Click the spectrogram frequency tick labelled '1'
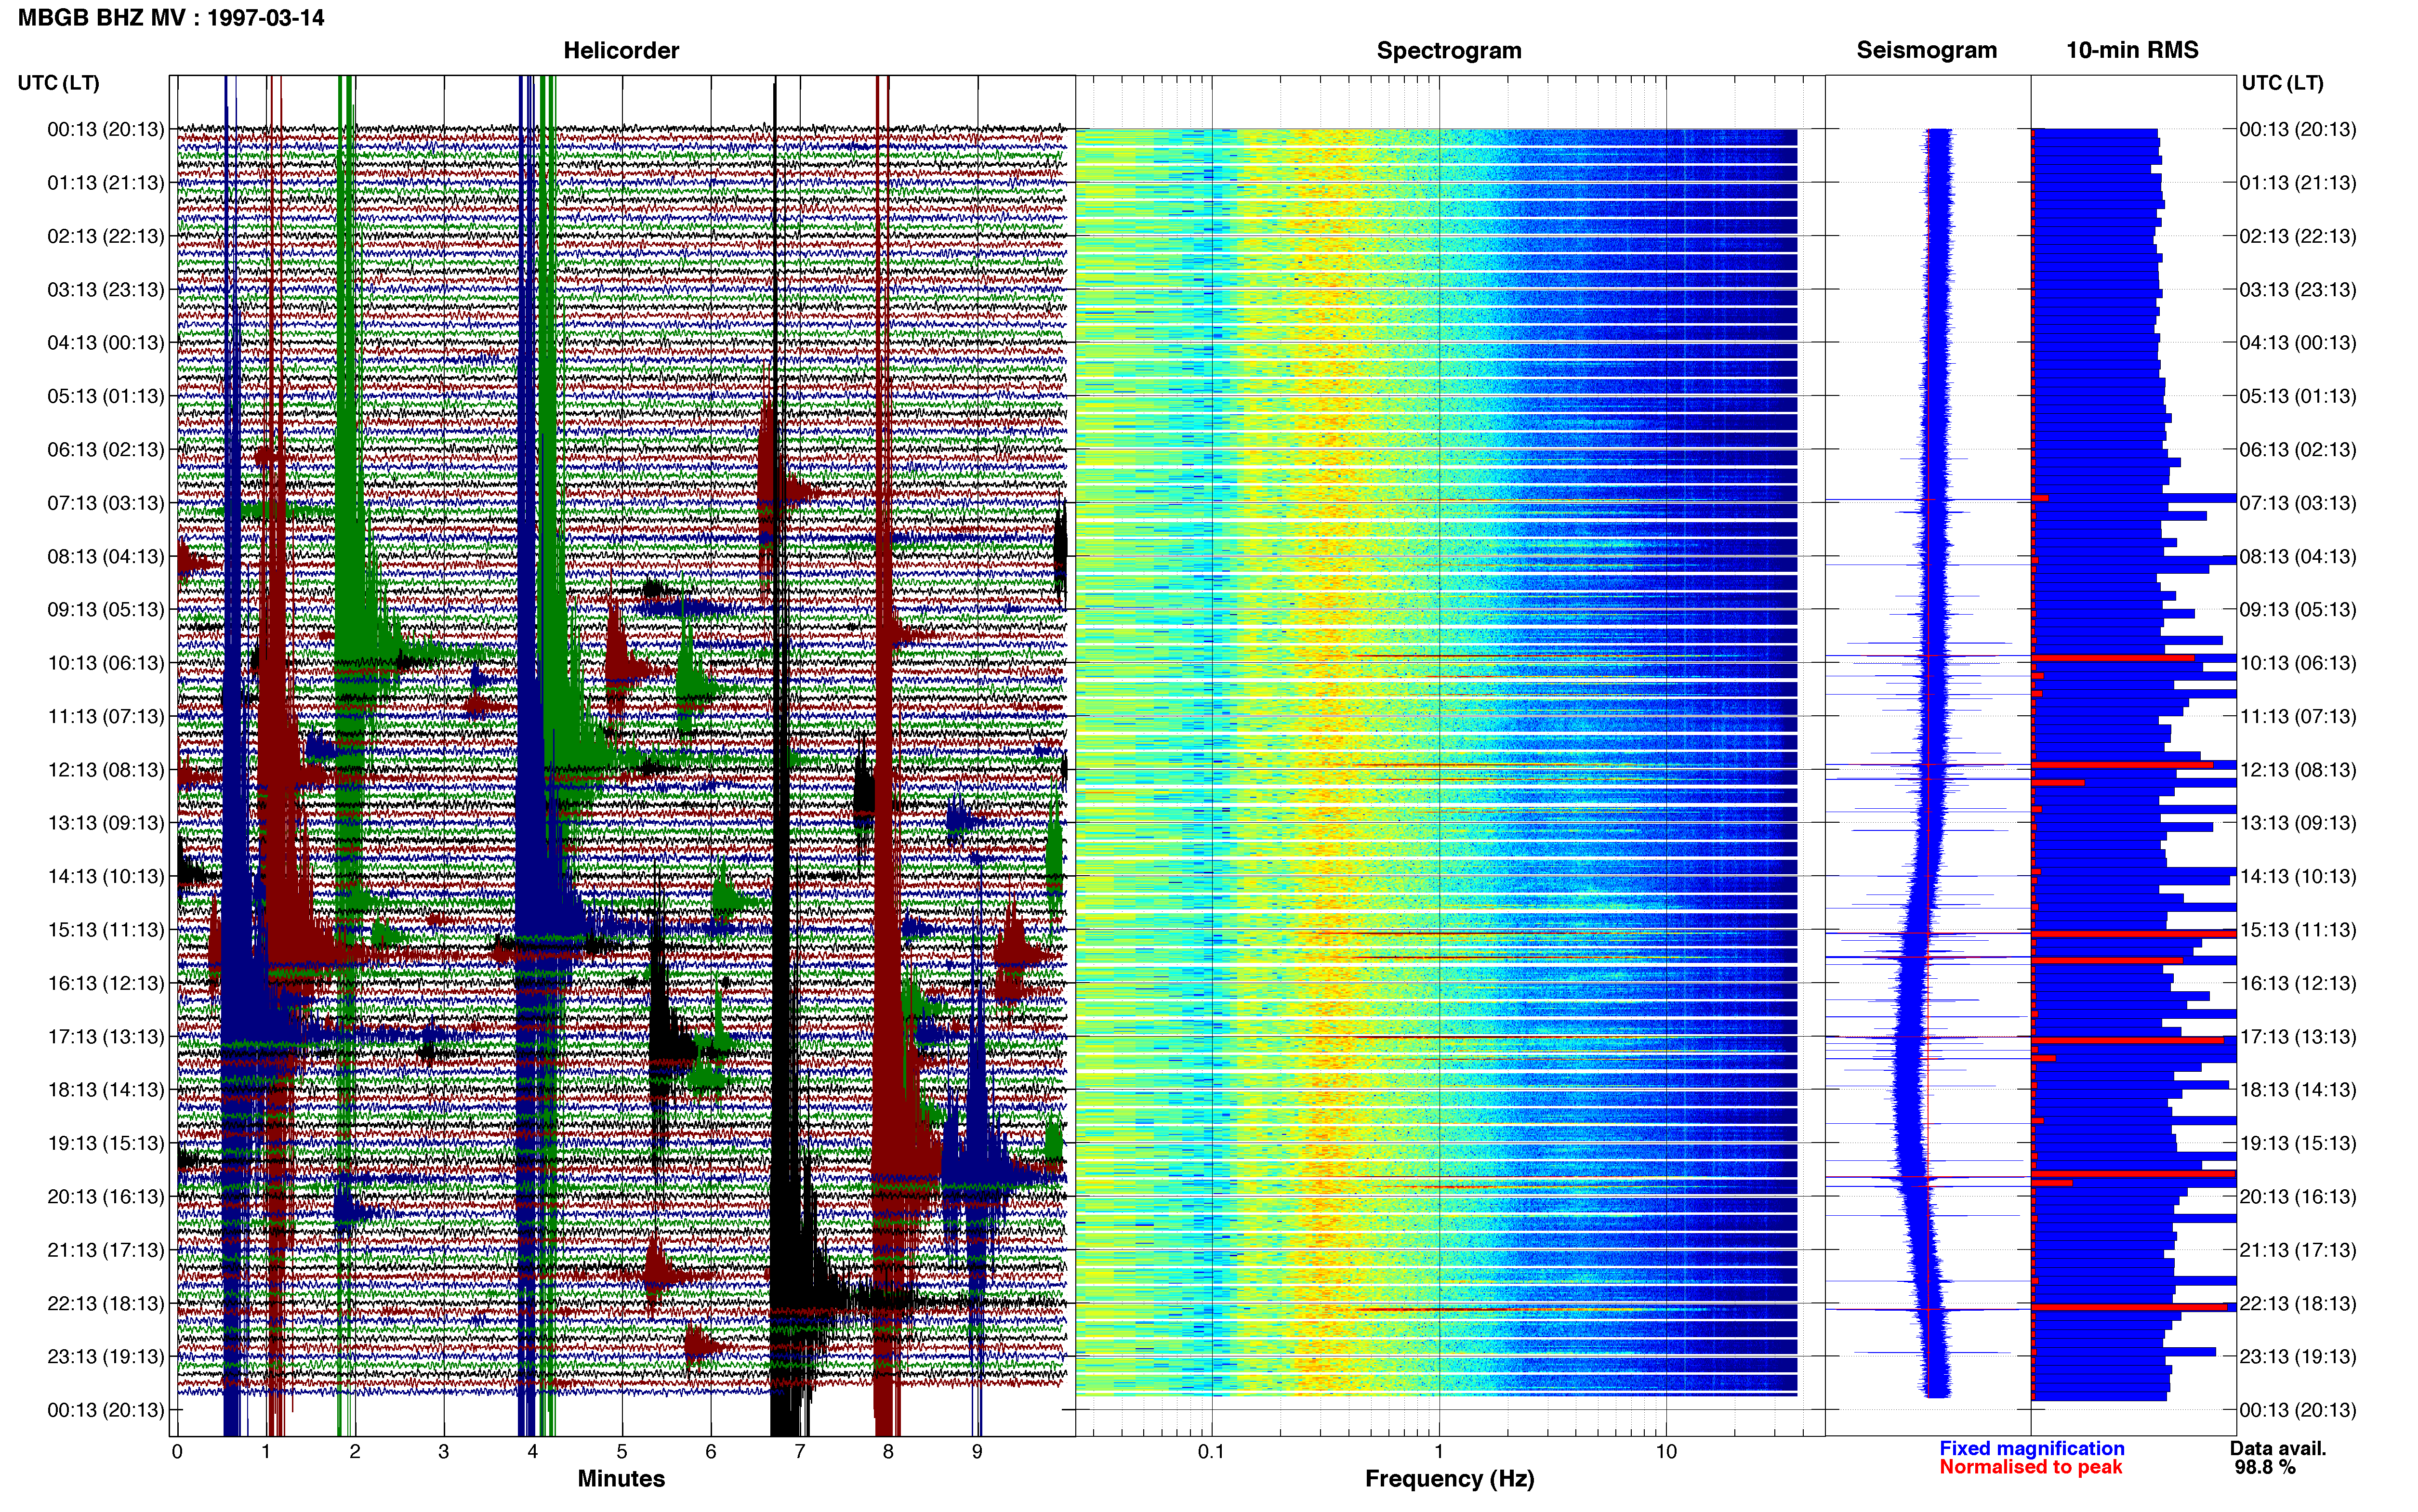Viewport: 2418px width, 1512px height. tap(1439, 1452)
